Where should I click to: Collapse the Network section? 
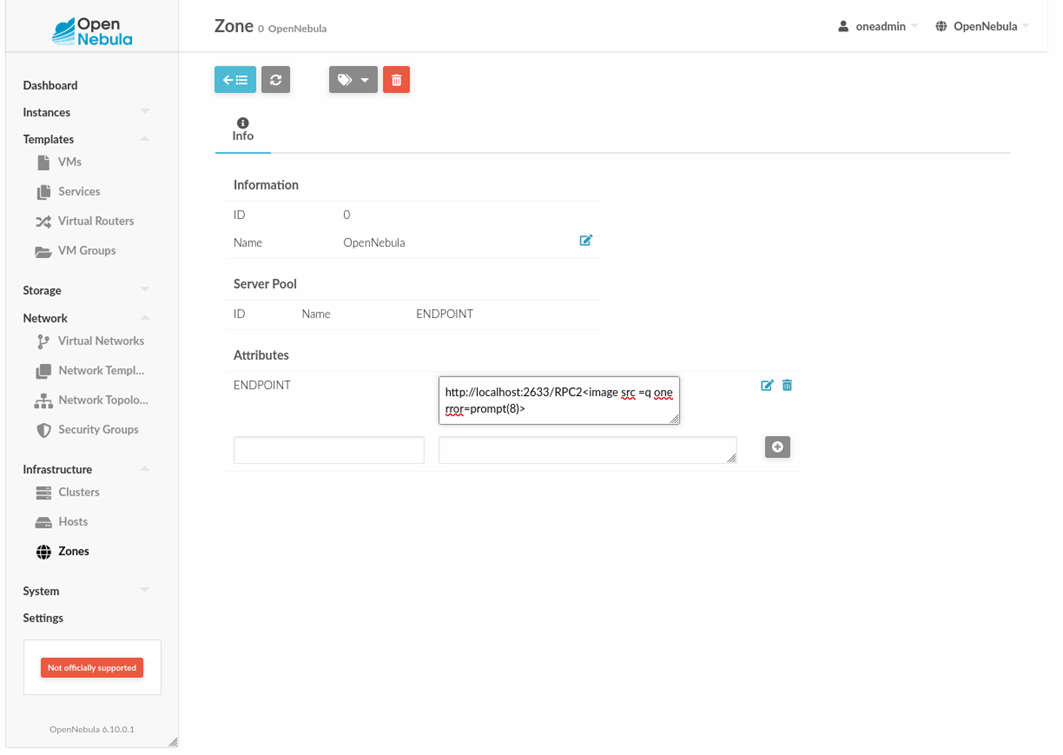[x=86, y=318]
